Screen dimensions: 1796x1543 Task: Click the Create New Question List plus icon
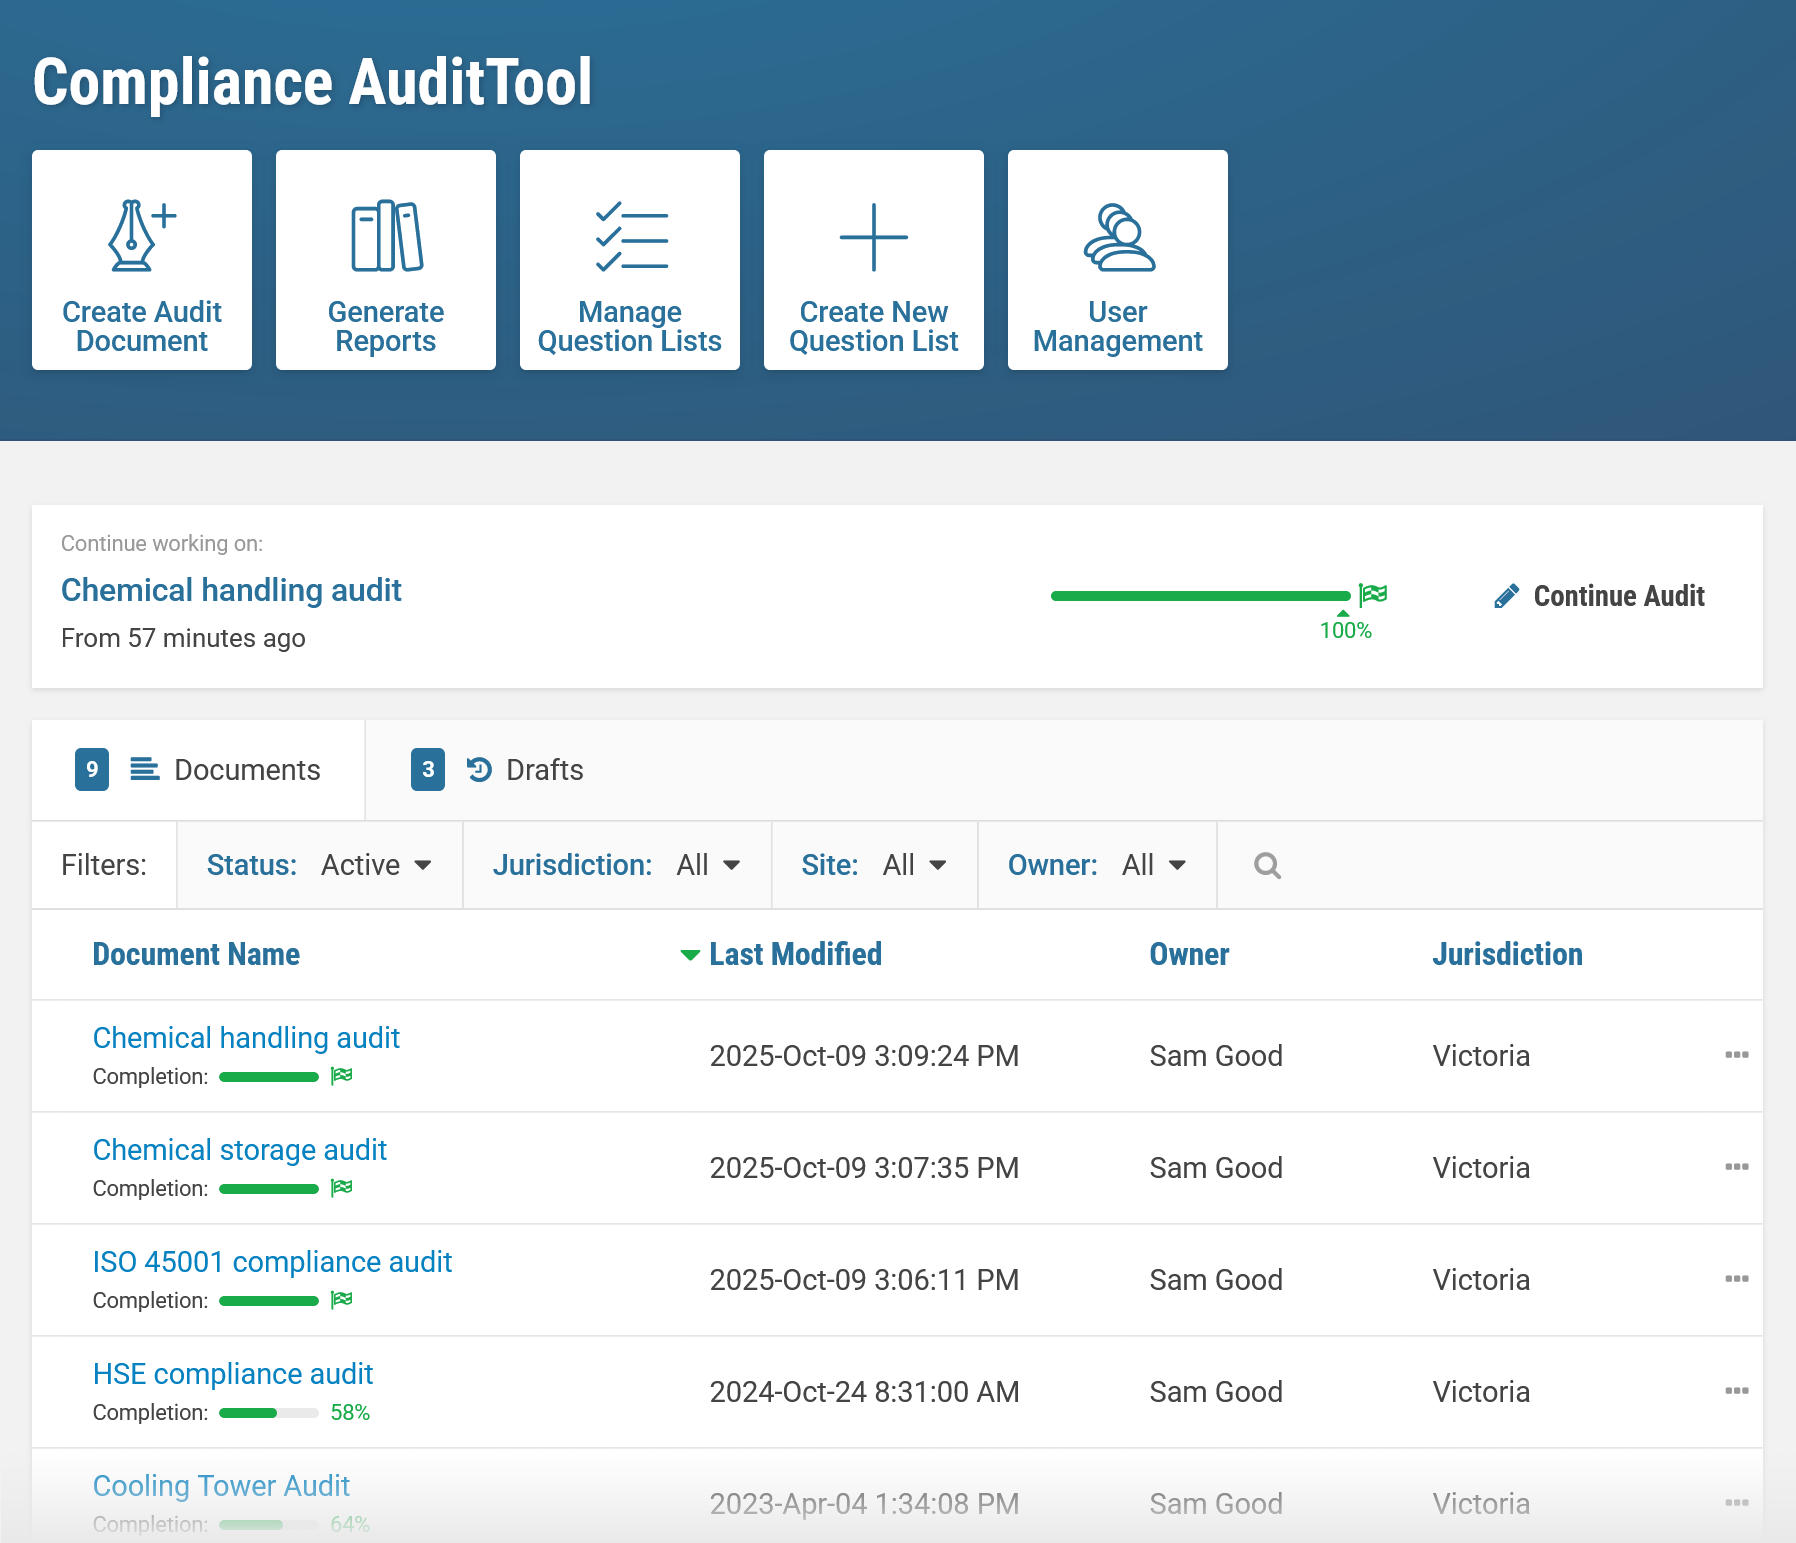[x=874, y=237]
